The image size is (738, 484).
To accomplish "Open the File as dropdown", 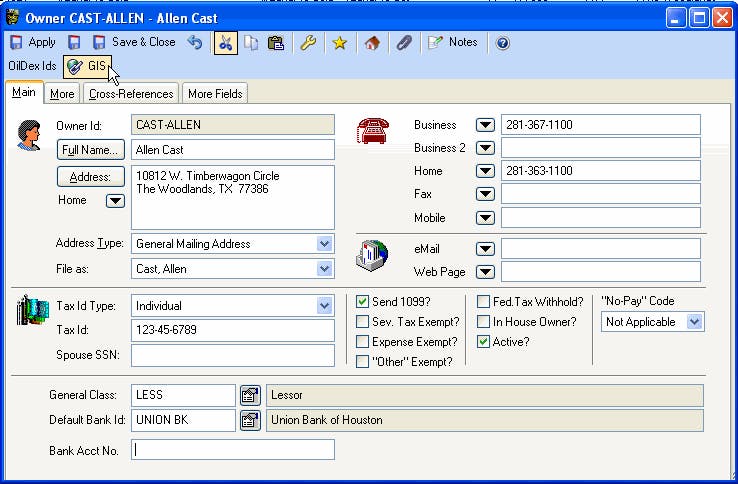I will (x=324, y=269).
